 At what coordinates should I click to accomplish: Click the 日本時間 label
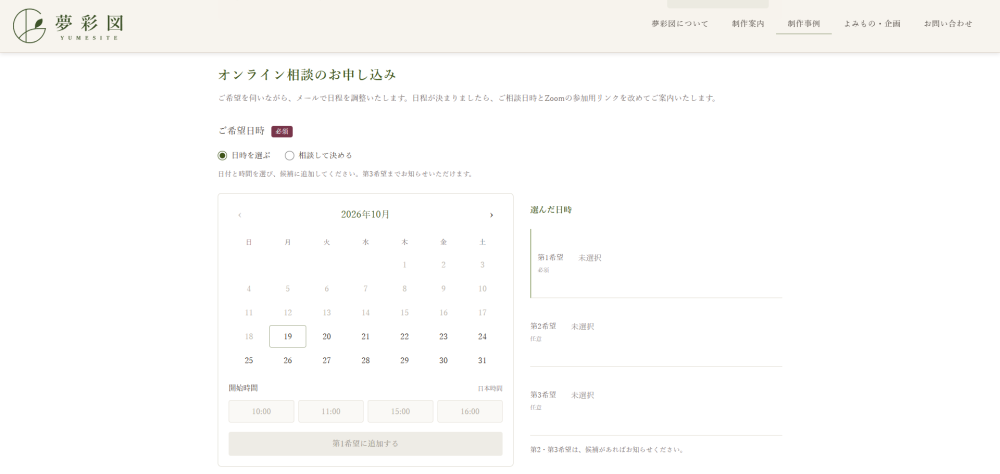pyautogui.click(x=490, y=389)
